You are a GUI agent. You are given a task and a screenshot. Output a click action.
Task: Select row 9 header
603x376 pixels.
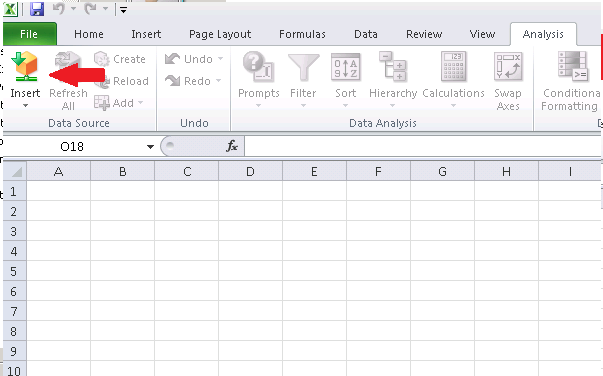pyautogui.click(x=15, y=351)
